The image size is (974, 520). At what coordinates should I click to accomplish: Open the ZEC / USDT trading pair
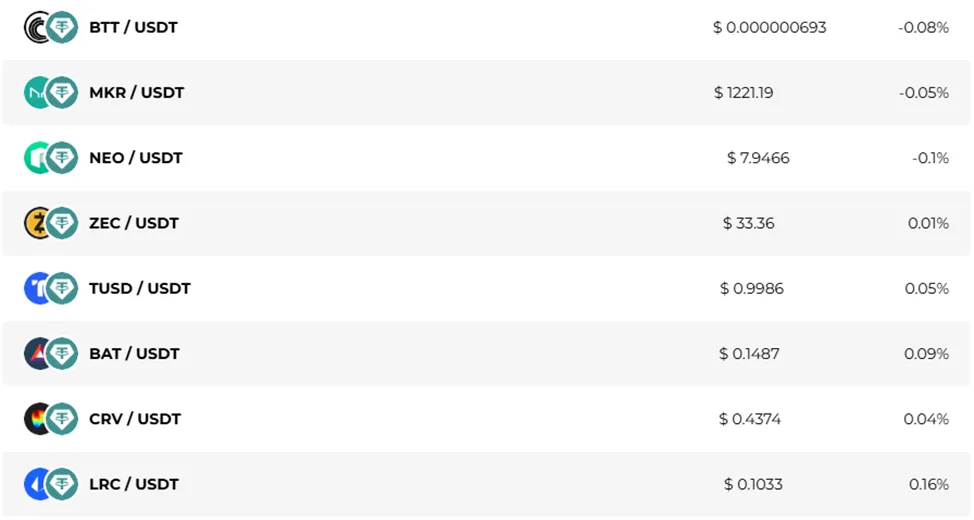click(x=134, y=223)
